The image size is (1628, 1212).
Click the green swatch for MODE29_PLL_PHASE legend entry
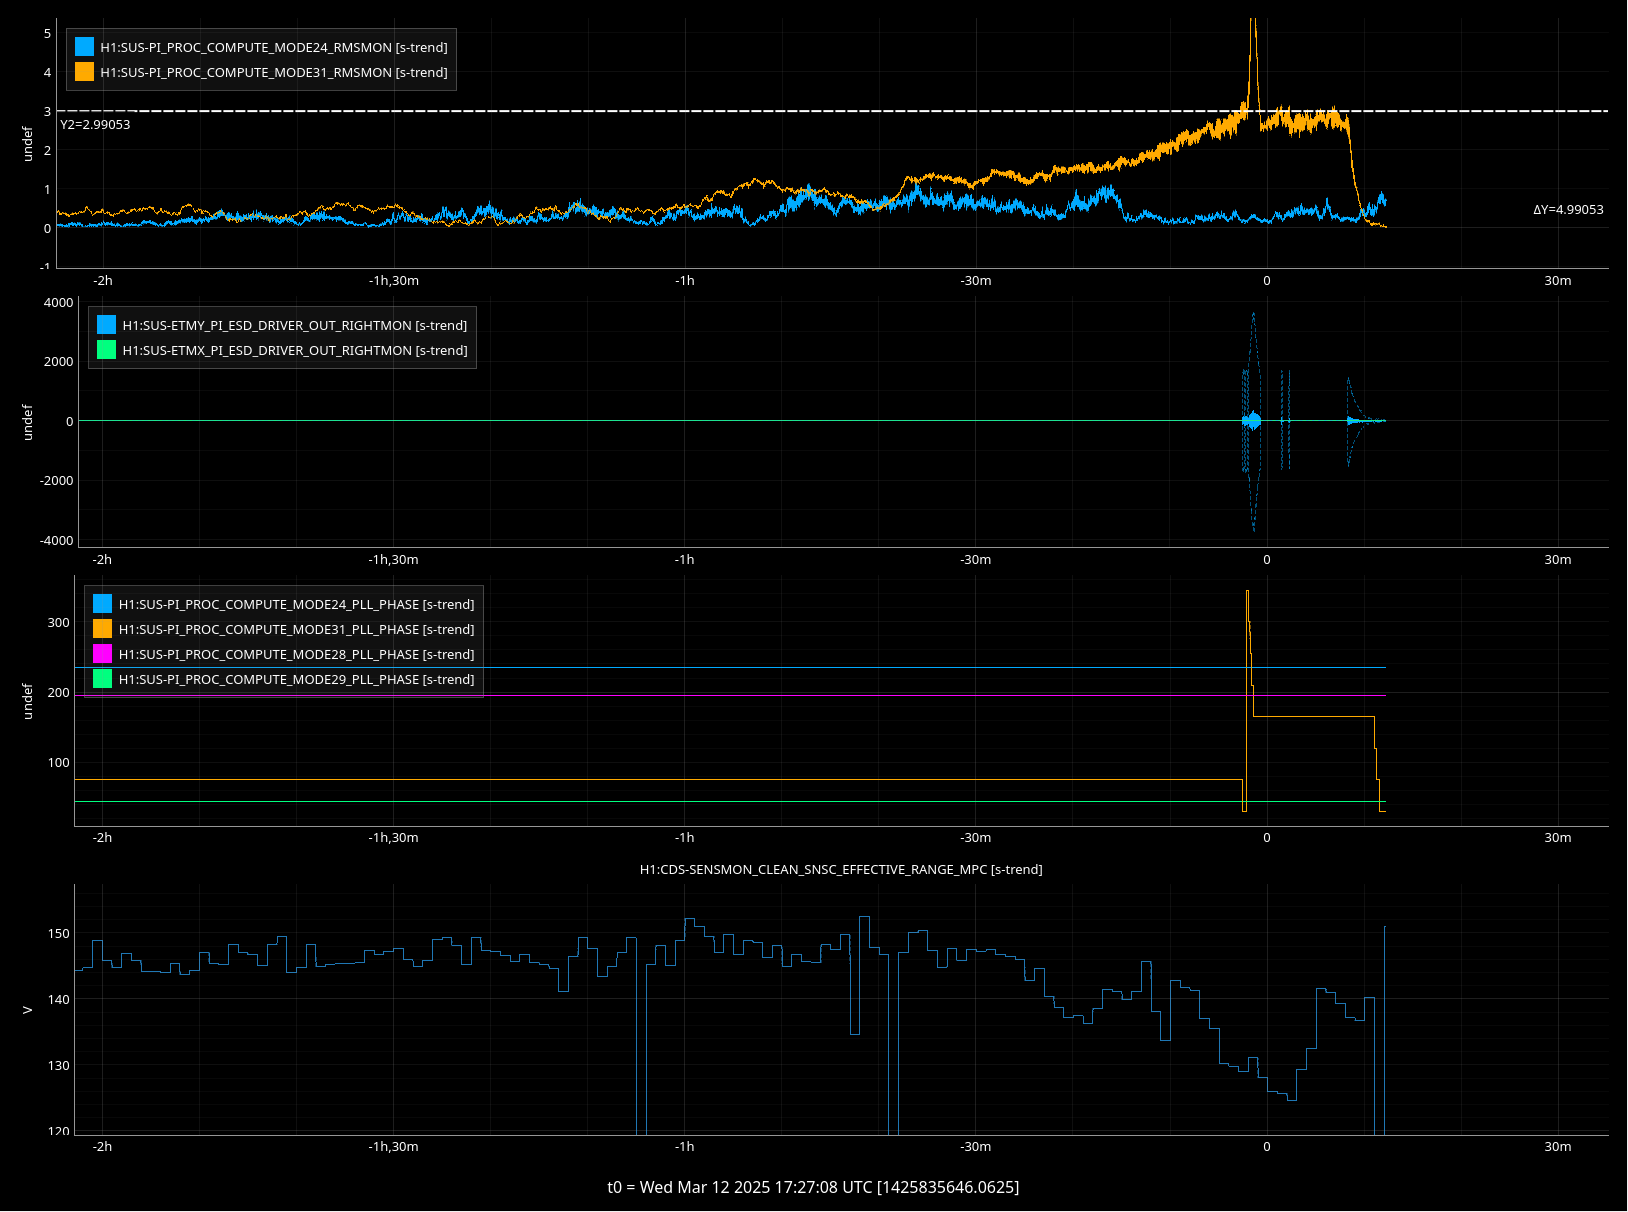103,679
